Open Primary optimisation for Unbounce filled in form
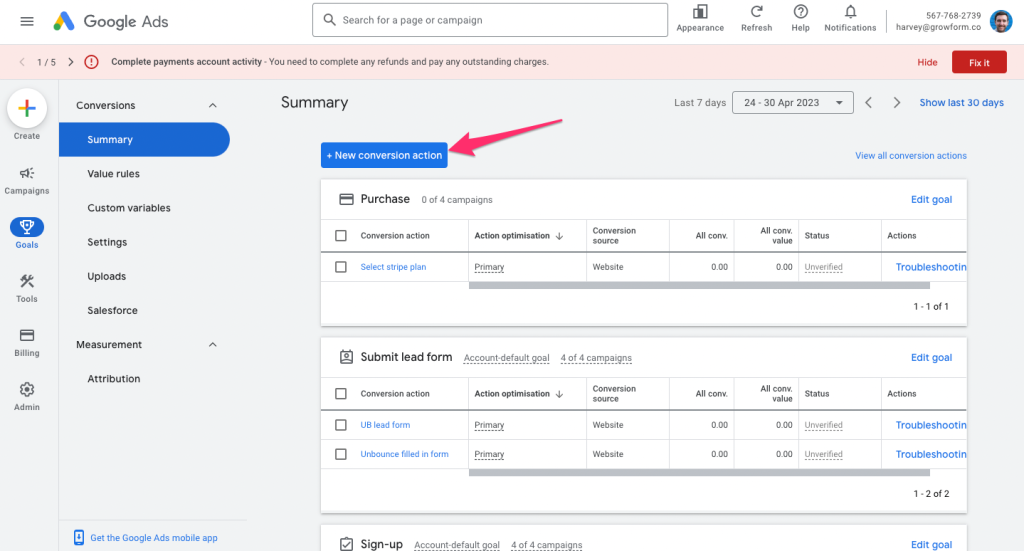The image size is (1024, 551). [489, 454]
